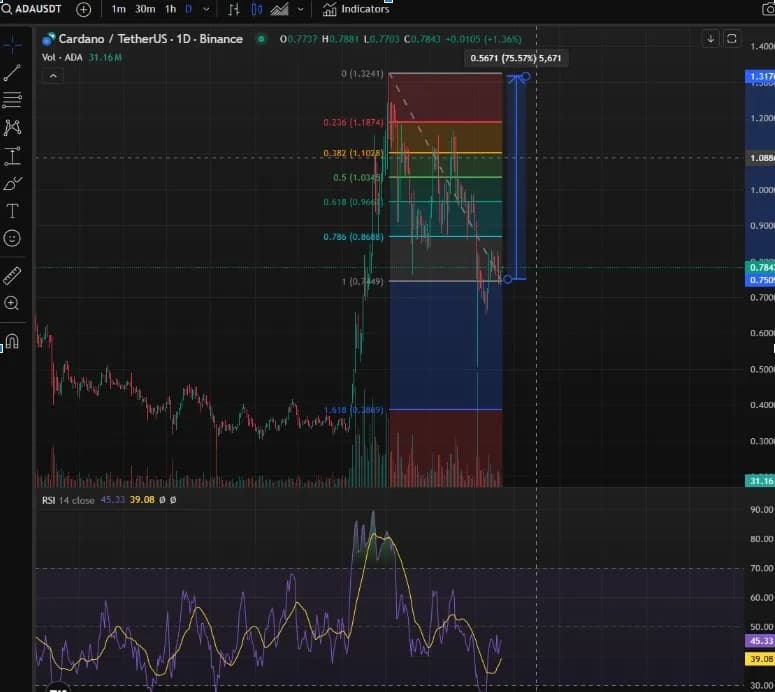
Task: Switch to the 30m timeframe
Action: (145, 9)
